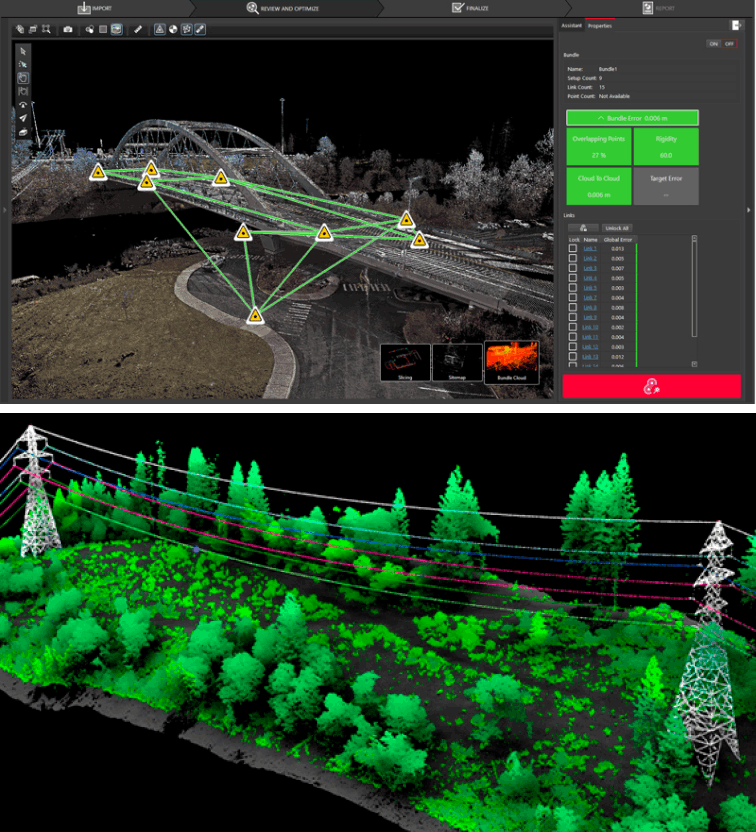This screenshot has width=756, height=832.
Task: Open the gray Target Error tile
Action: point(666,186)
